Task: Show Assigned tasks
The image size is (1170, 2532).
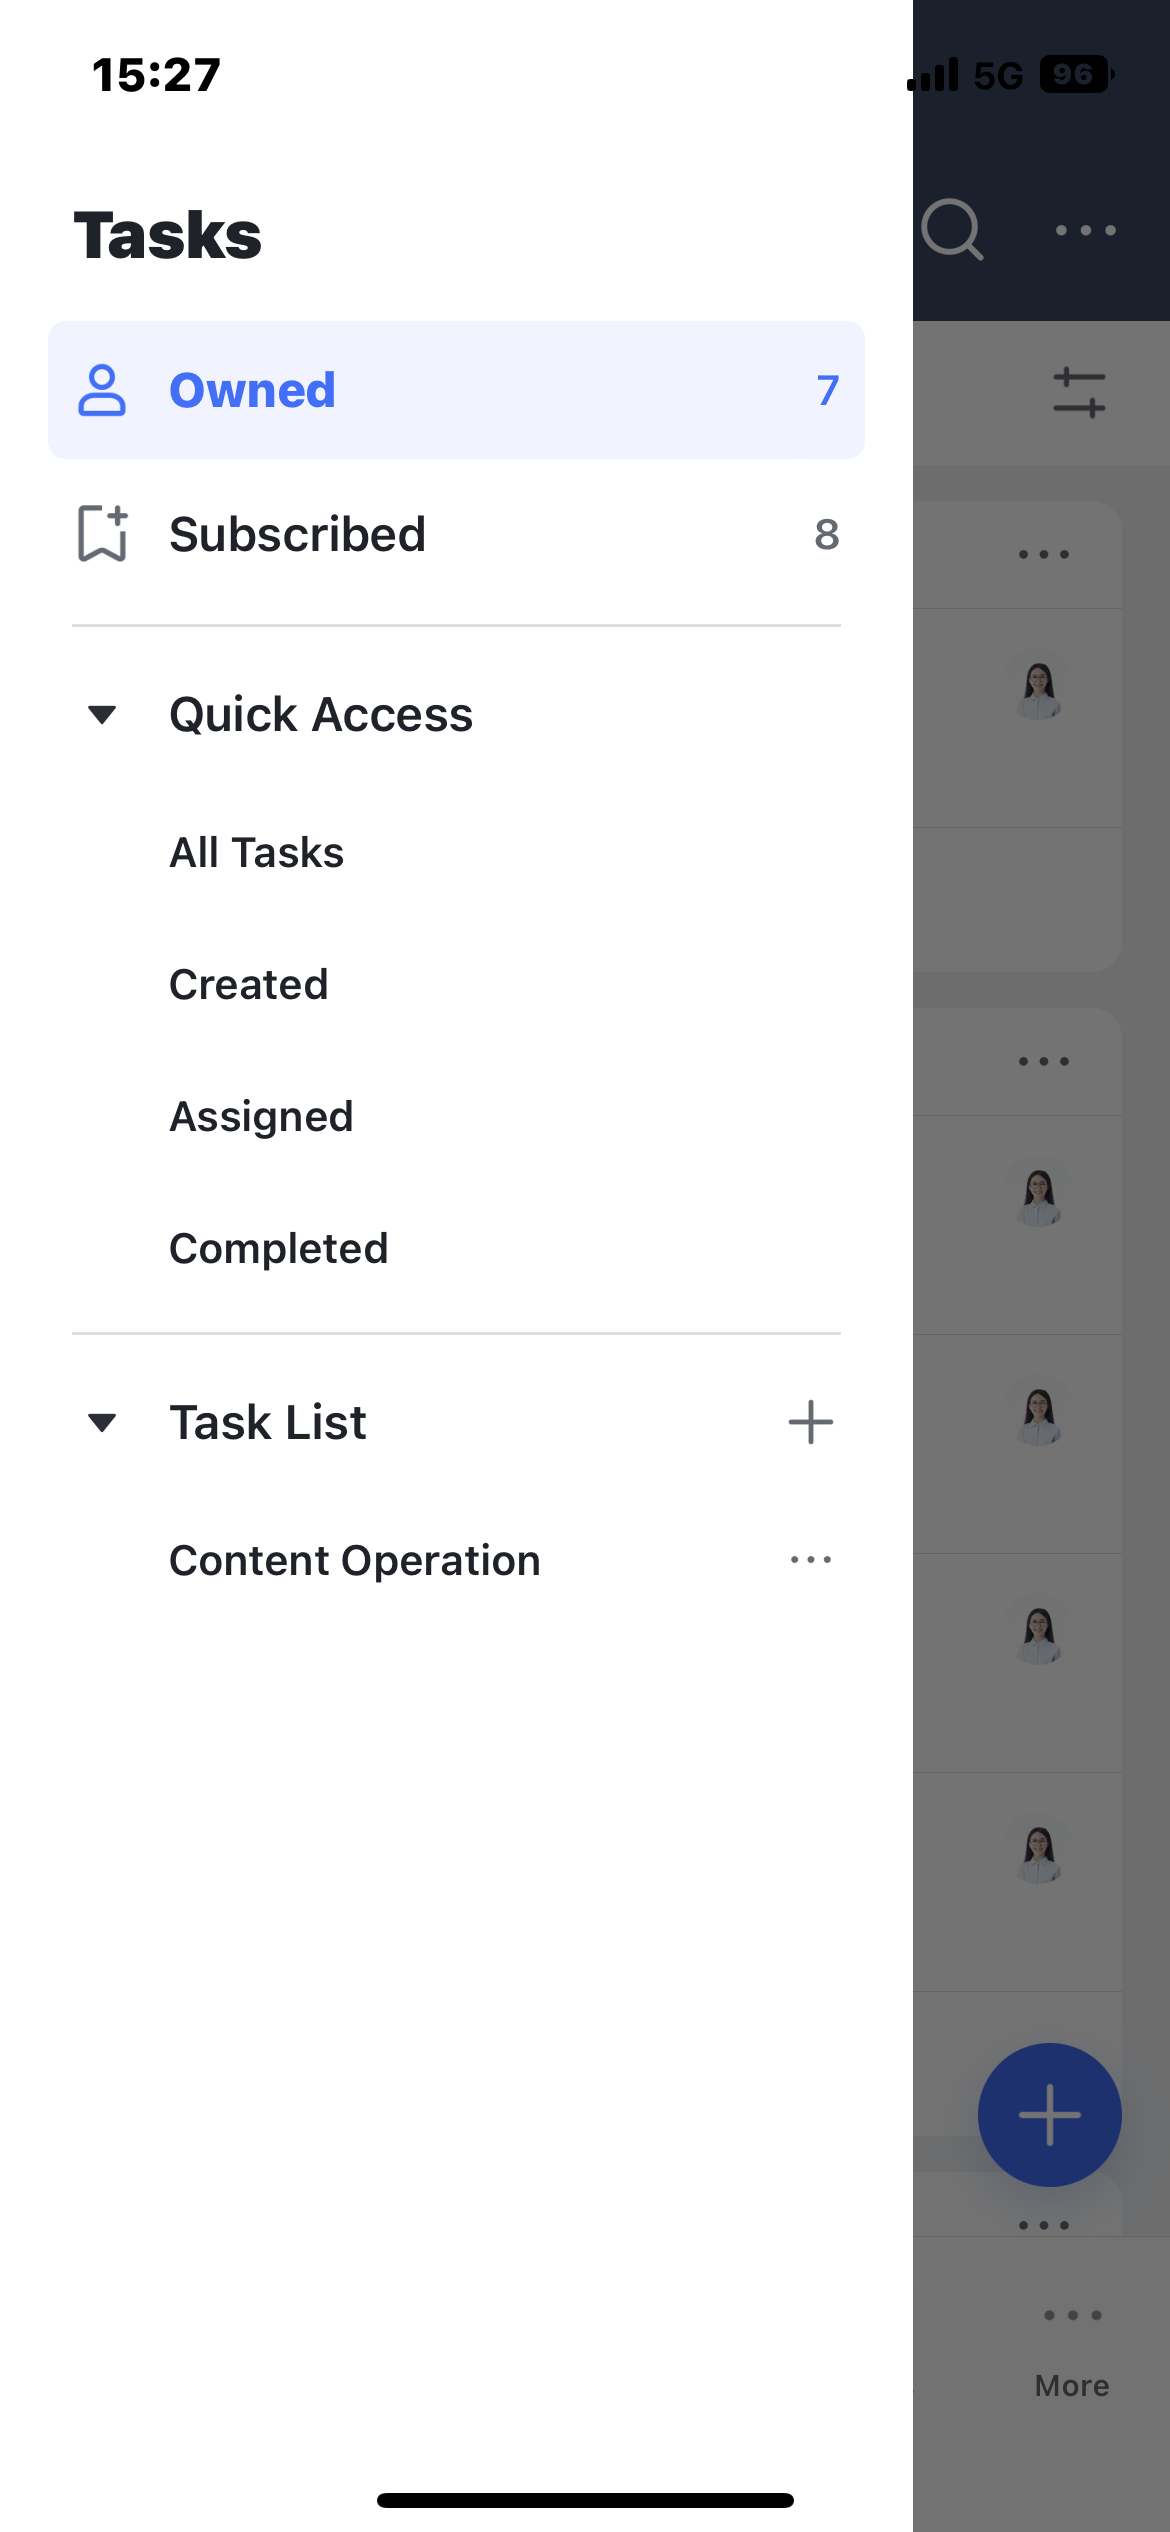Action: pos(260,1116)
